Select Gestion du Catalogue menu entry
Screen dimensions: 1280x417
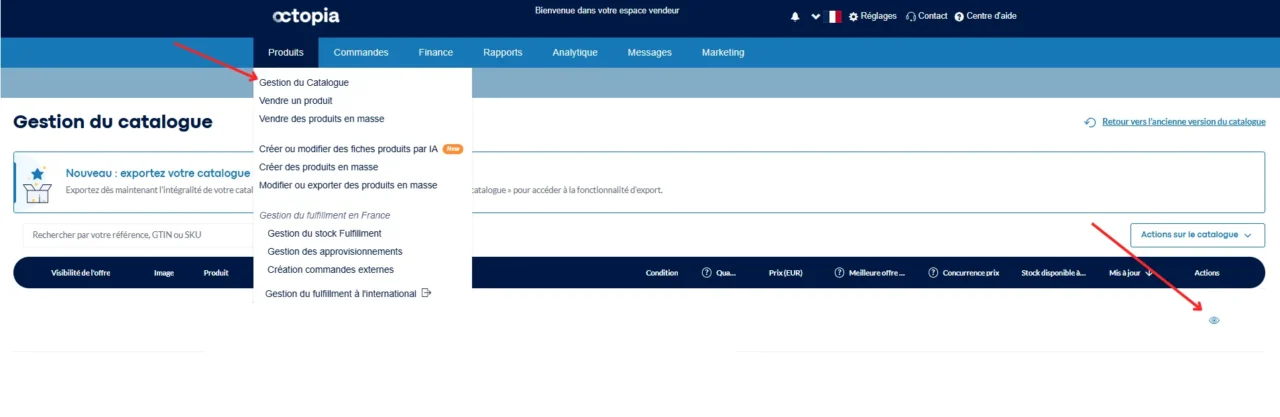coord(304,83)
